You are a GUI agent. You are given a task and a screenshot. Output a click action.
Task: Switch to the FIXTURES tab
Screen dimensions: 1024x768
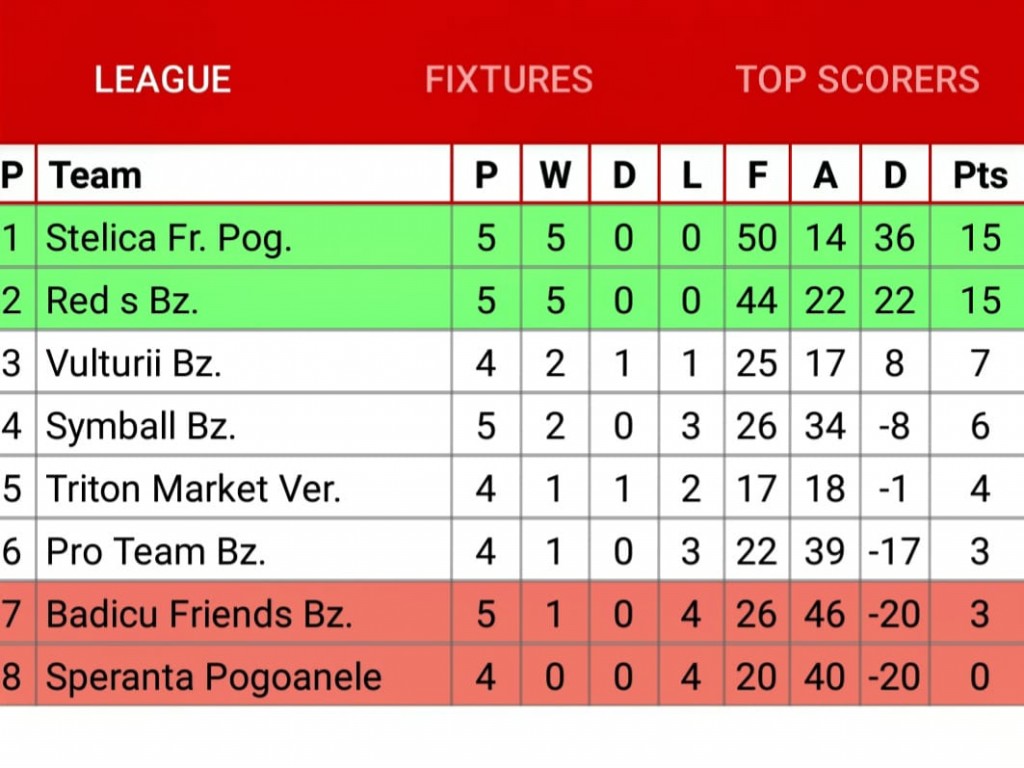pyautogui.click(x=509, y=79)
